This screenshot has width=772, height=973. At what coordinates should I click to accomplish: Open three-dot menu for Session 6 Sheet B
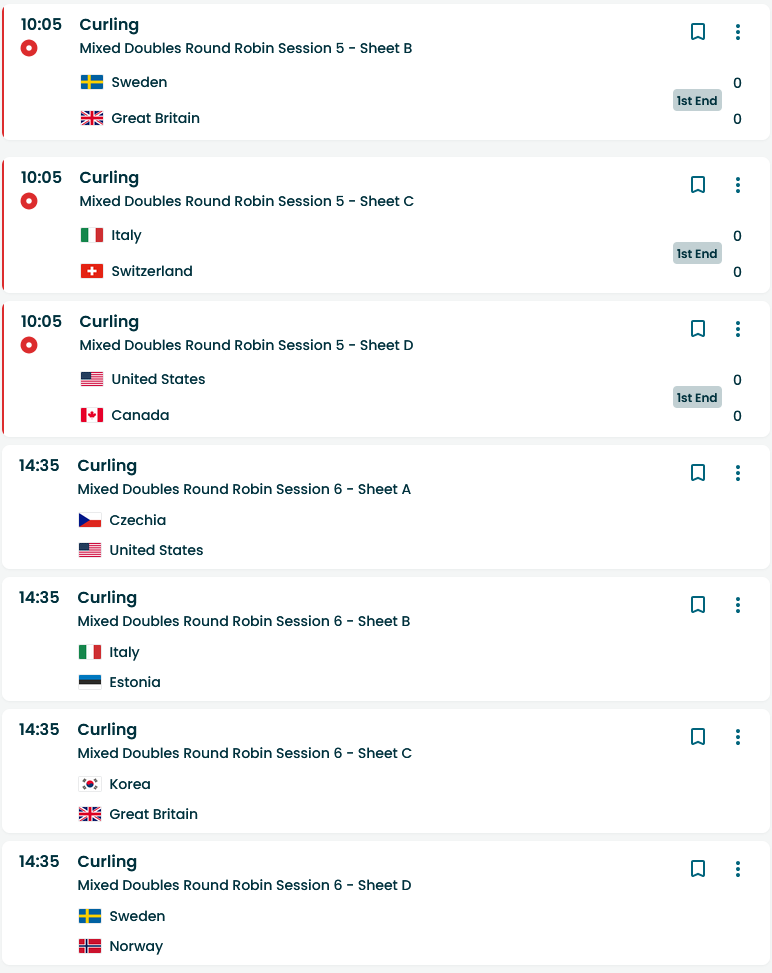[x=738, y=605]
